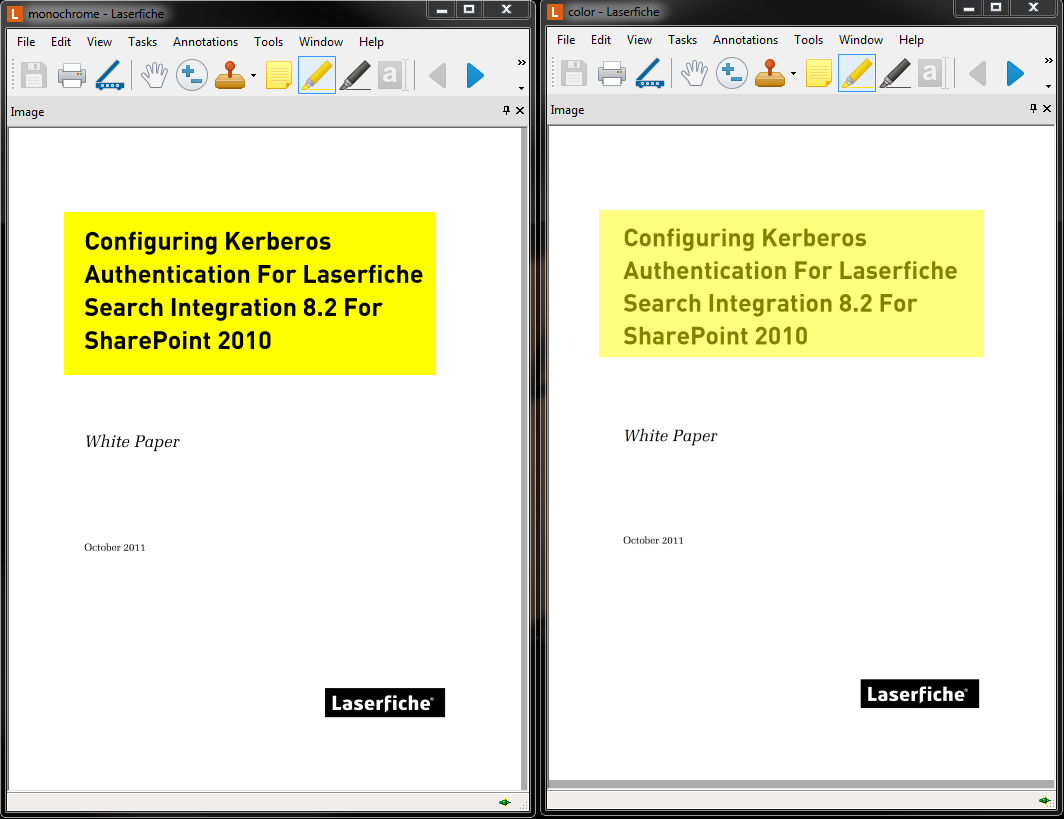The height and width of the screenshot is (819, 1064).
Task: Select Text Box tool in monochrome window
Action: pos(392,75)
